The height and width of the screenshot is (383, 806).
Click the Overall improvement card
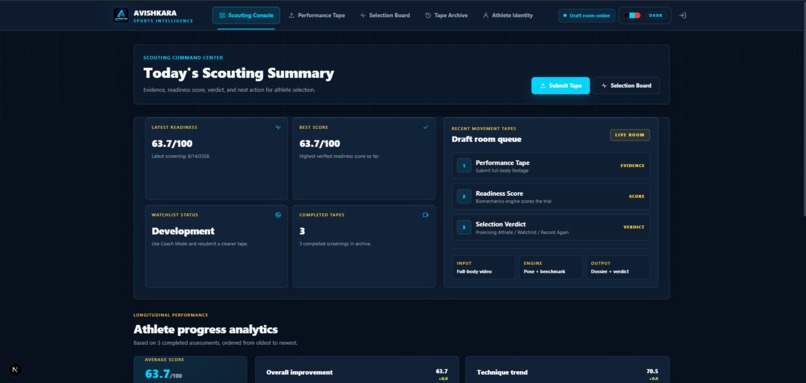point(356,370)
